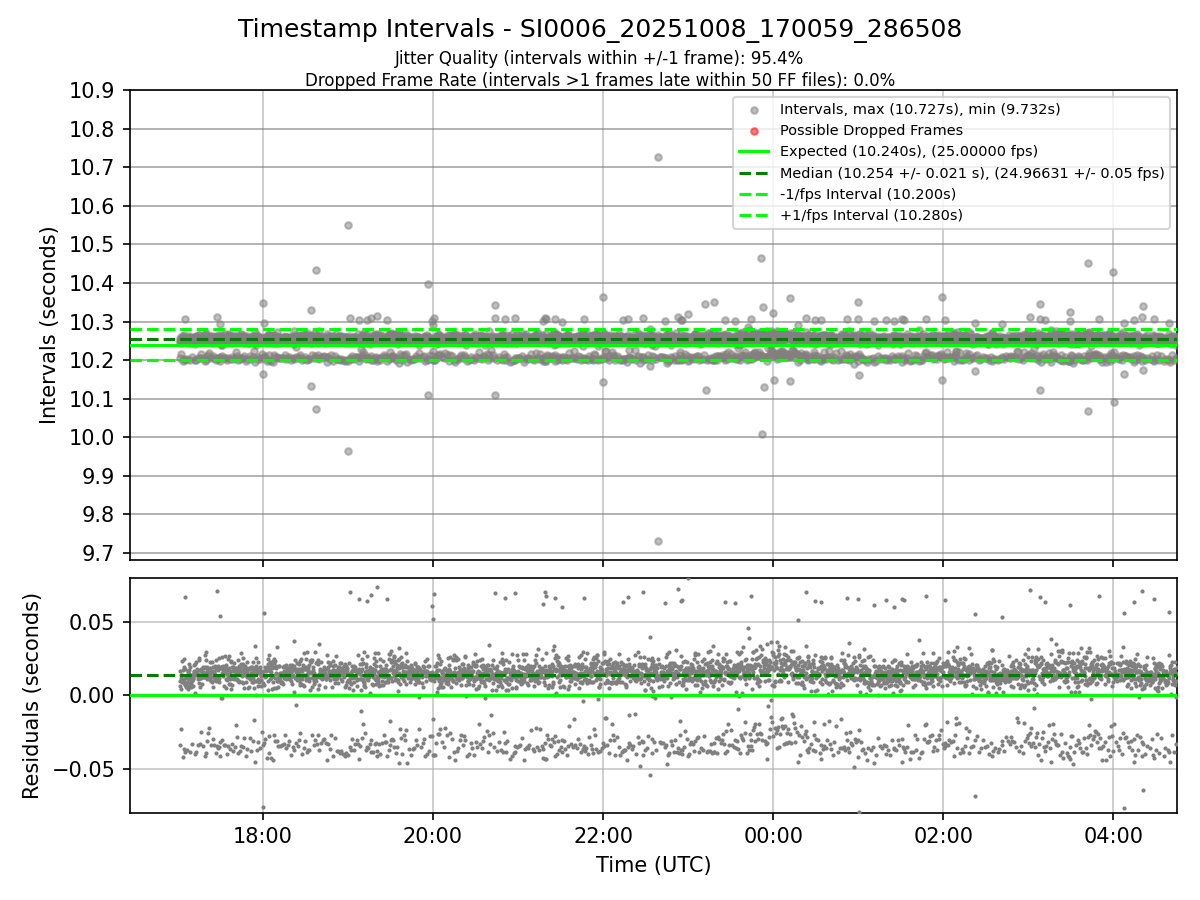Click the red Possible Dropped Frames legend marker
Image resolution: width=1200 pixels, height=900 pixels.
755,131
